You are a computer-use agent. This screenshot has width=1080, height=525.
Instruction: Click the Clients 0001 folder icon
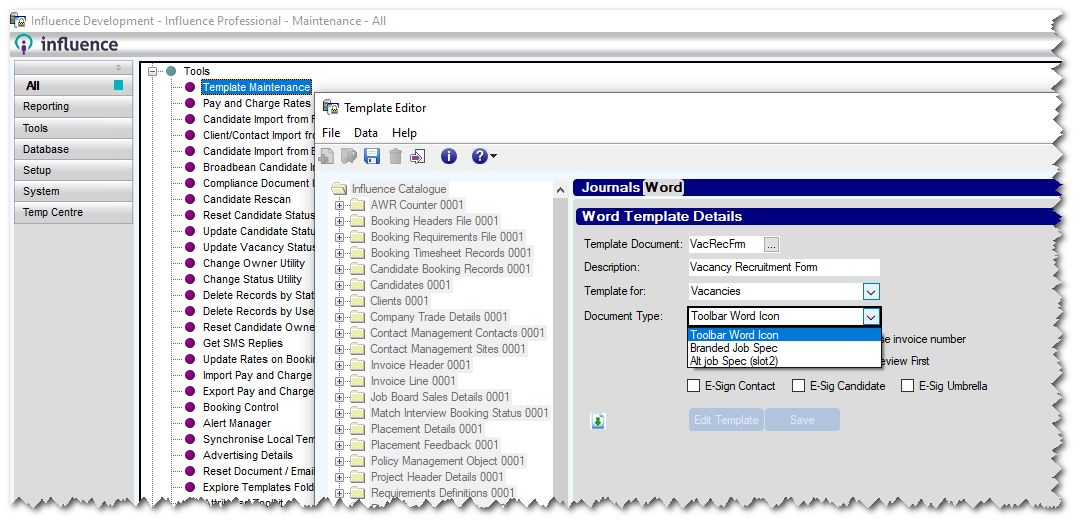(357, 300)
